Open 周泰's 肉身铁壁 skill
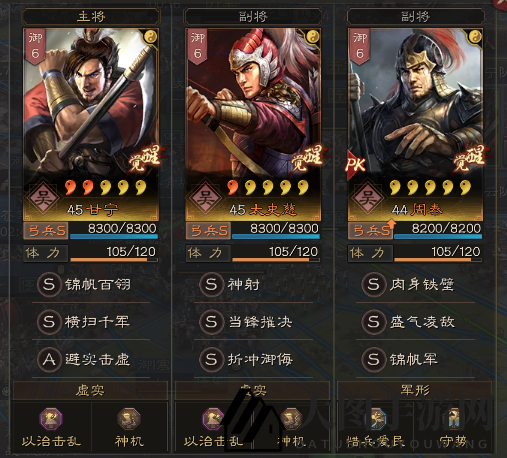 [408, 285]
